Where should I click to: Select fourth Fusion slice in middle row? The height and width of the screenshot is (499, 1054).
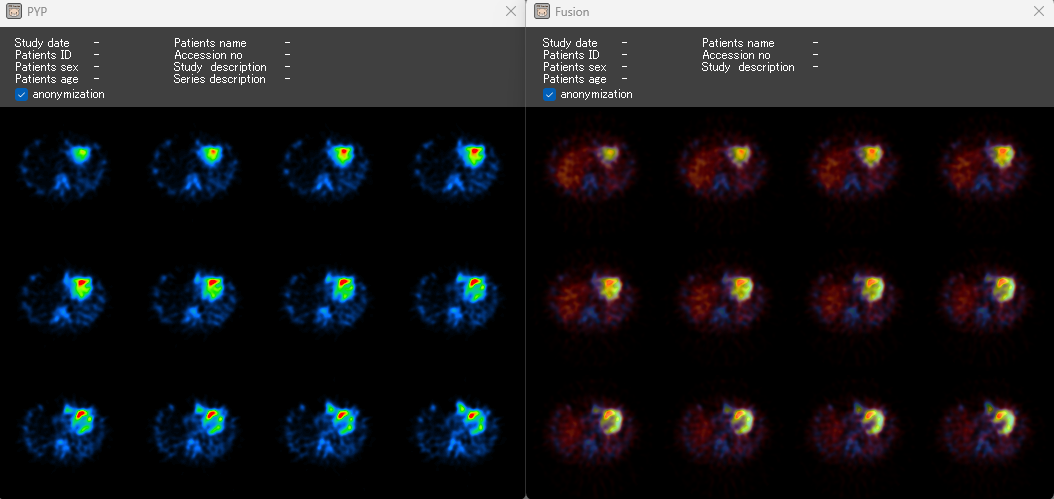coord(983,299)
